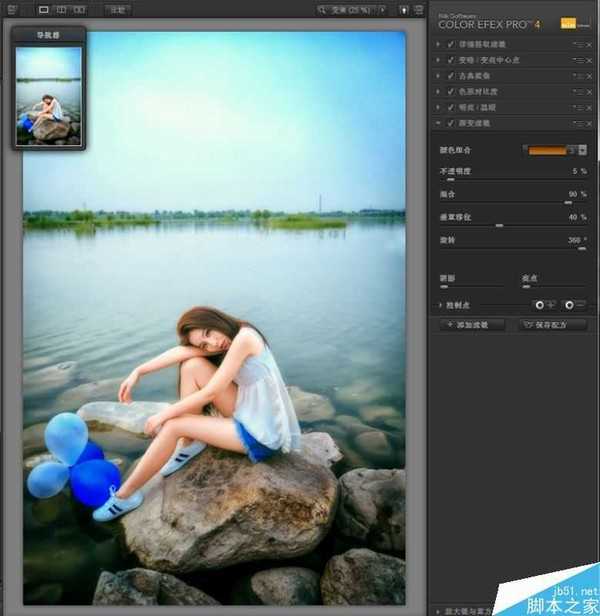The image size is (600, 616).
Task: Toggle the 古典柔焦 filter checkbox
Action: click(450, 76)
